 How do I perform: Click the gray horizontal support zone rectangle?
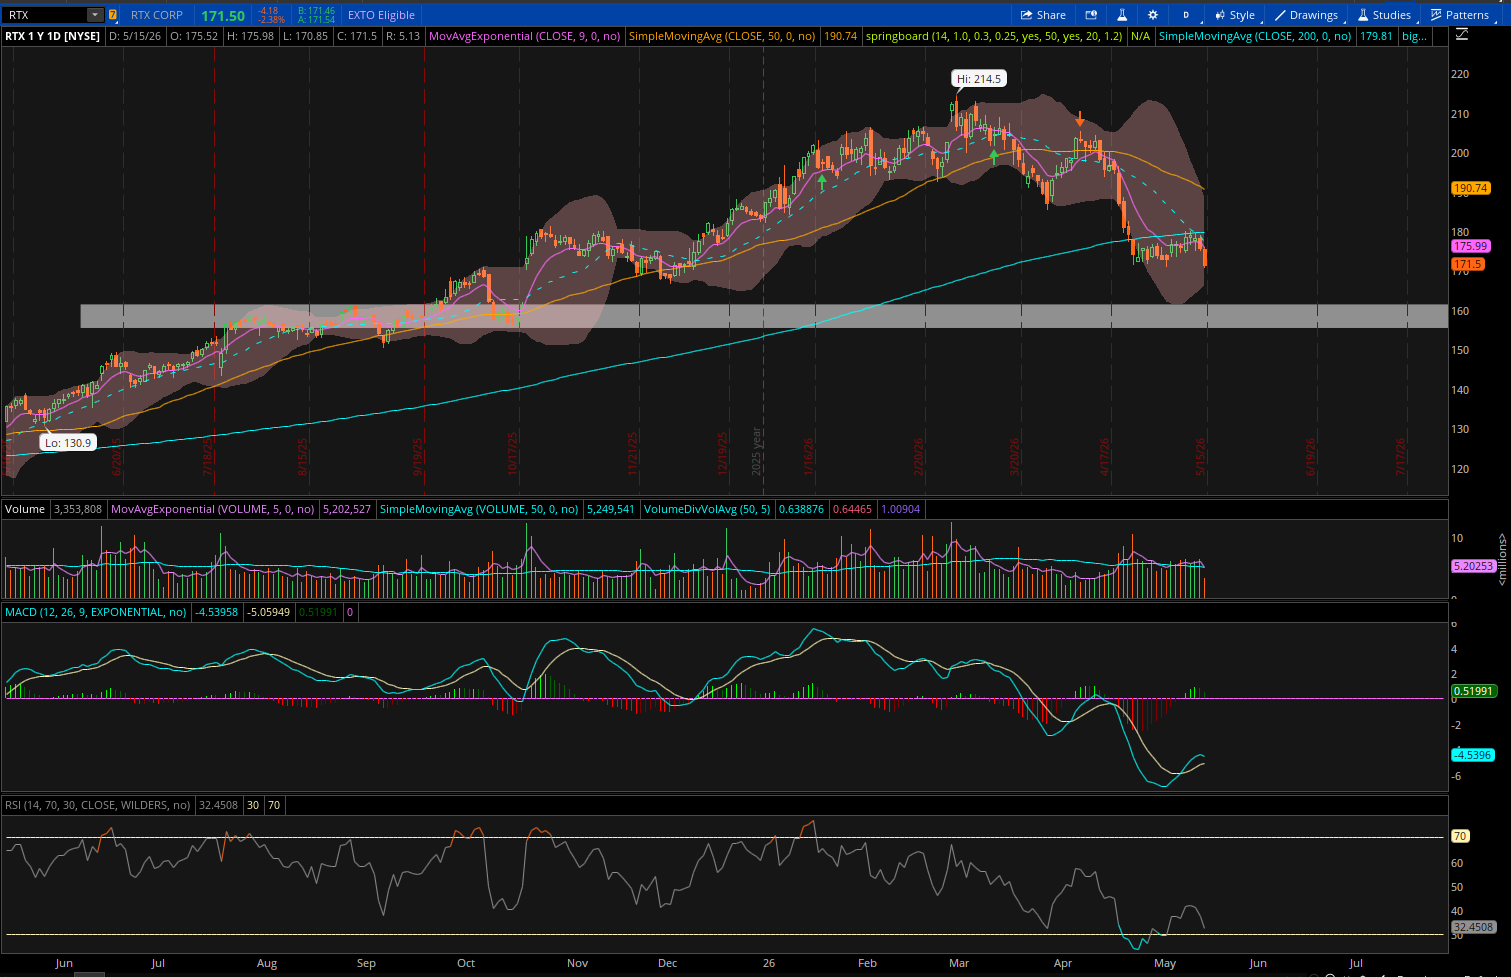(x=764, y=316)
